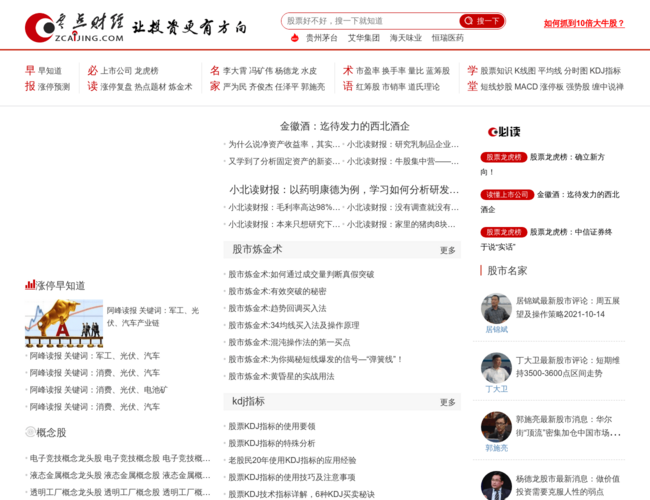This screenshot has height=500, width=650.
Task: Click 郭施亮 avatar photo
Action: pyautogui.click(x=496, y=427)
